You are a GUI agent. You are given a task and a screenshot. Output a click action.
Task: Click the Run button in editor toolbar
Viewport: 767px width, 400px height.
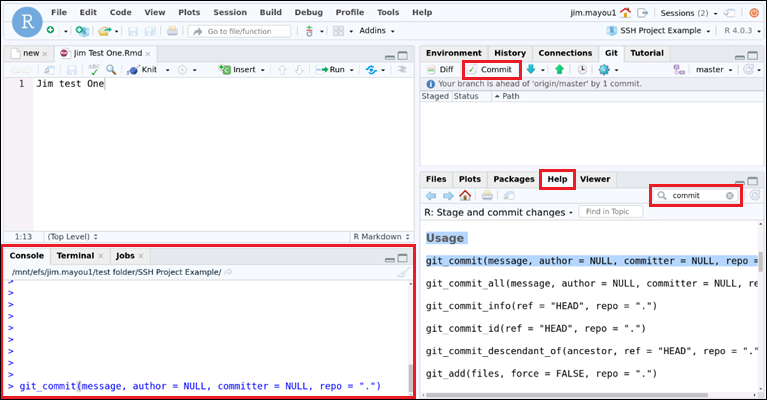pyautogui.click(x=330, y=69)
